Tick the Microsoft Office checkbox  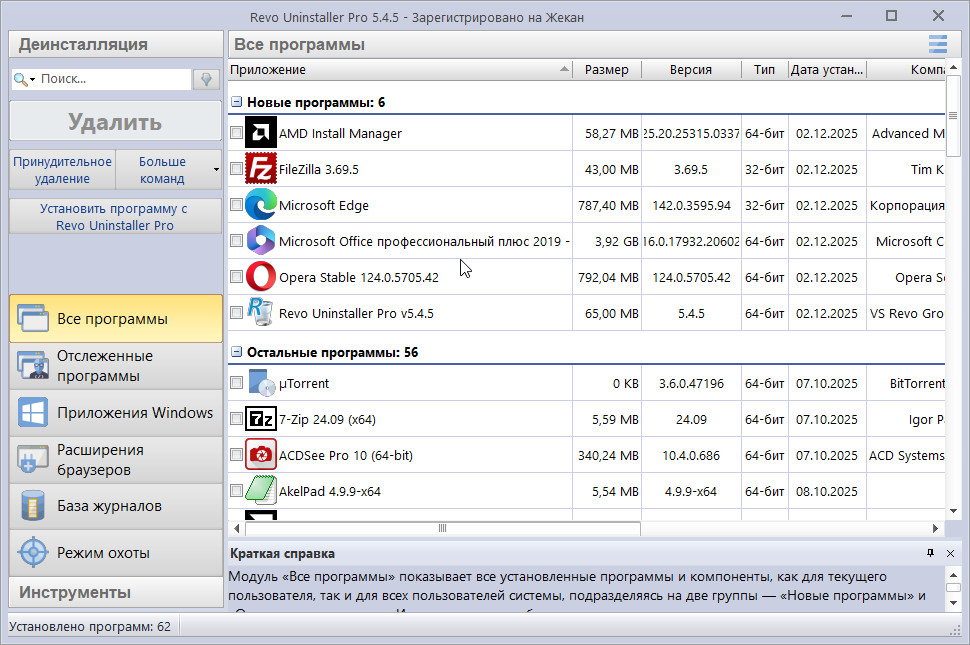236,241
